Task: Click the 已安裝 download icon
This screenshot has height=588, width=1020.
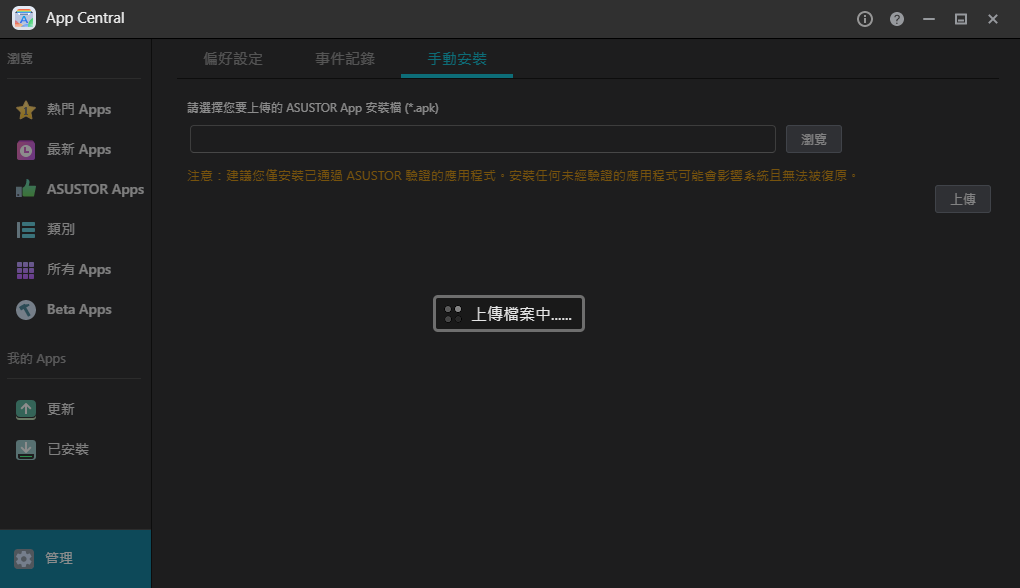Action: pyautogui.click(x=25, y=449)
